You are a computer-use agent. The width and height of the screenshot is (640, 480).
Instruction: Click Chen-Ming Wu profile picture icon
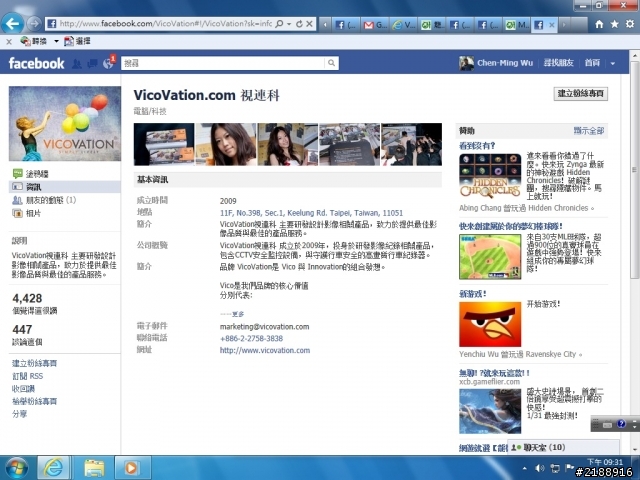466,63
